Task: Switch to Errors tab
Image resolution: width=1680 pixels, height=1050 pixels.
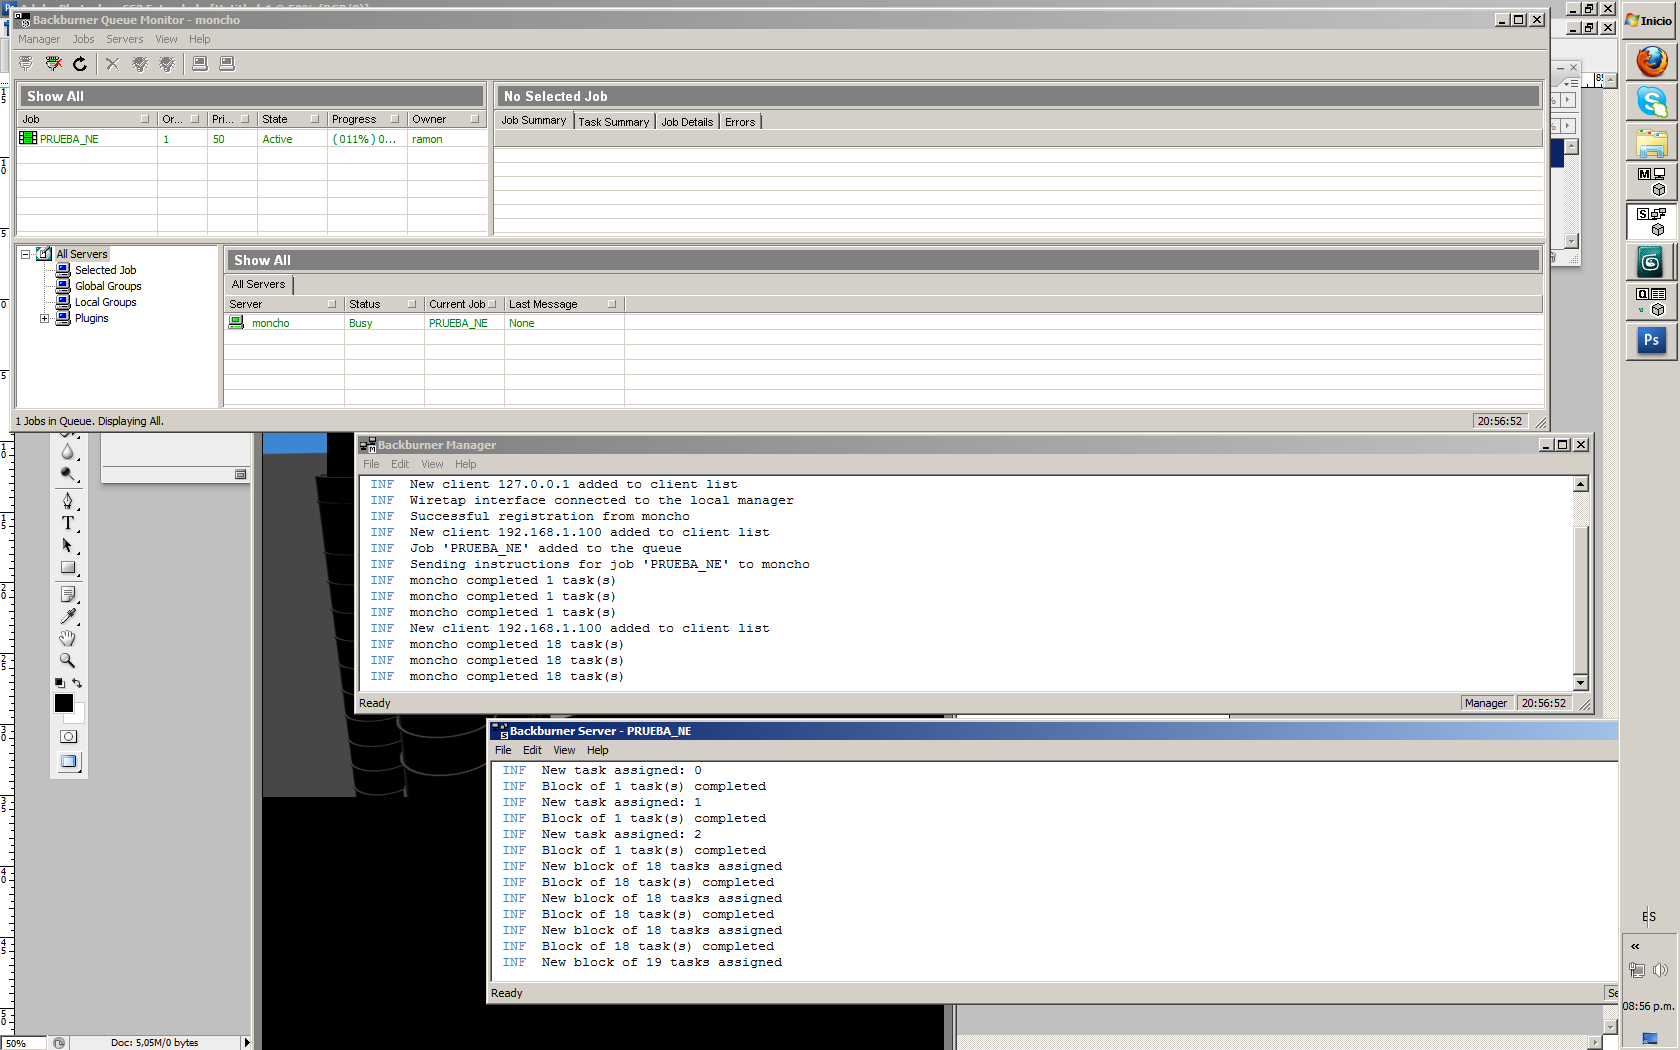Action: pos(740,122)
